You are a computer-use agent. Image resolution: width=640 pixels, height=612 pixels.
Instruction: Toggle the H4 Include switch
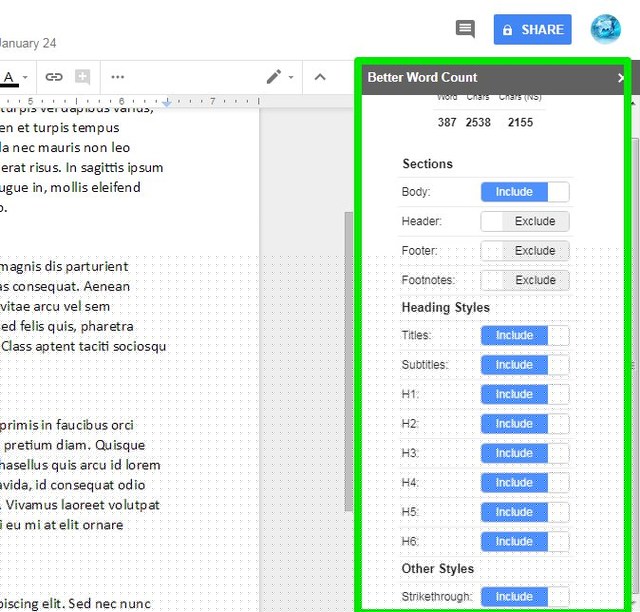[525, 483]
